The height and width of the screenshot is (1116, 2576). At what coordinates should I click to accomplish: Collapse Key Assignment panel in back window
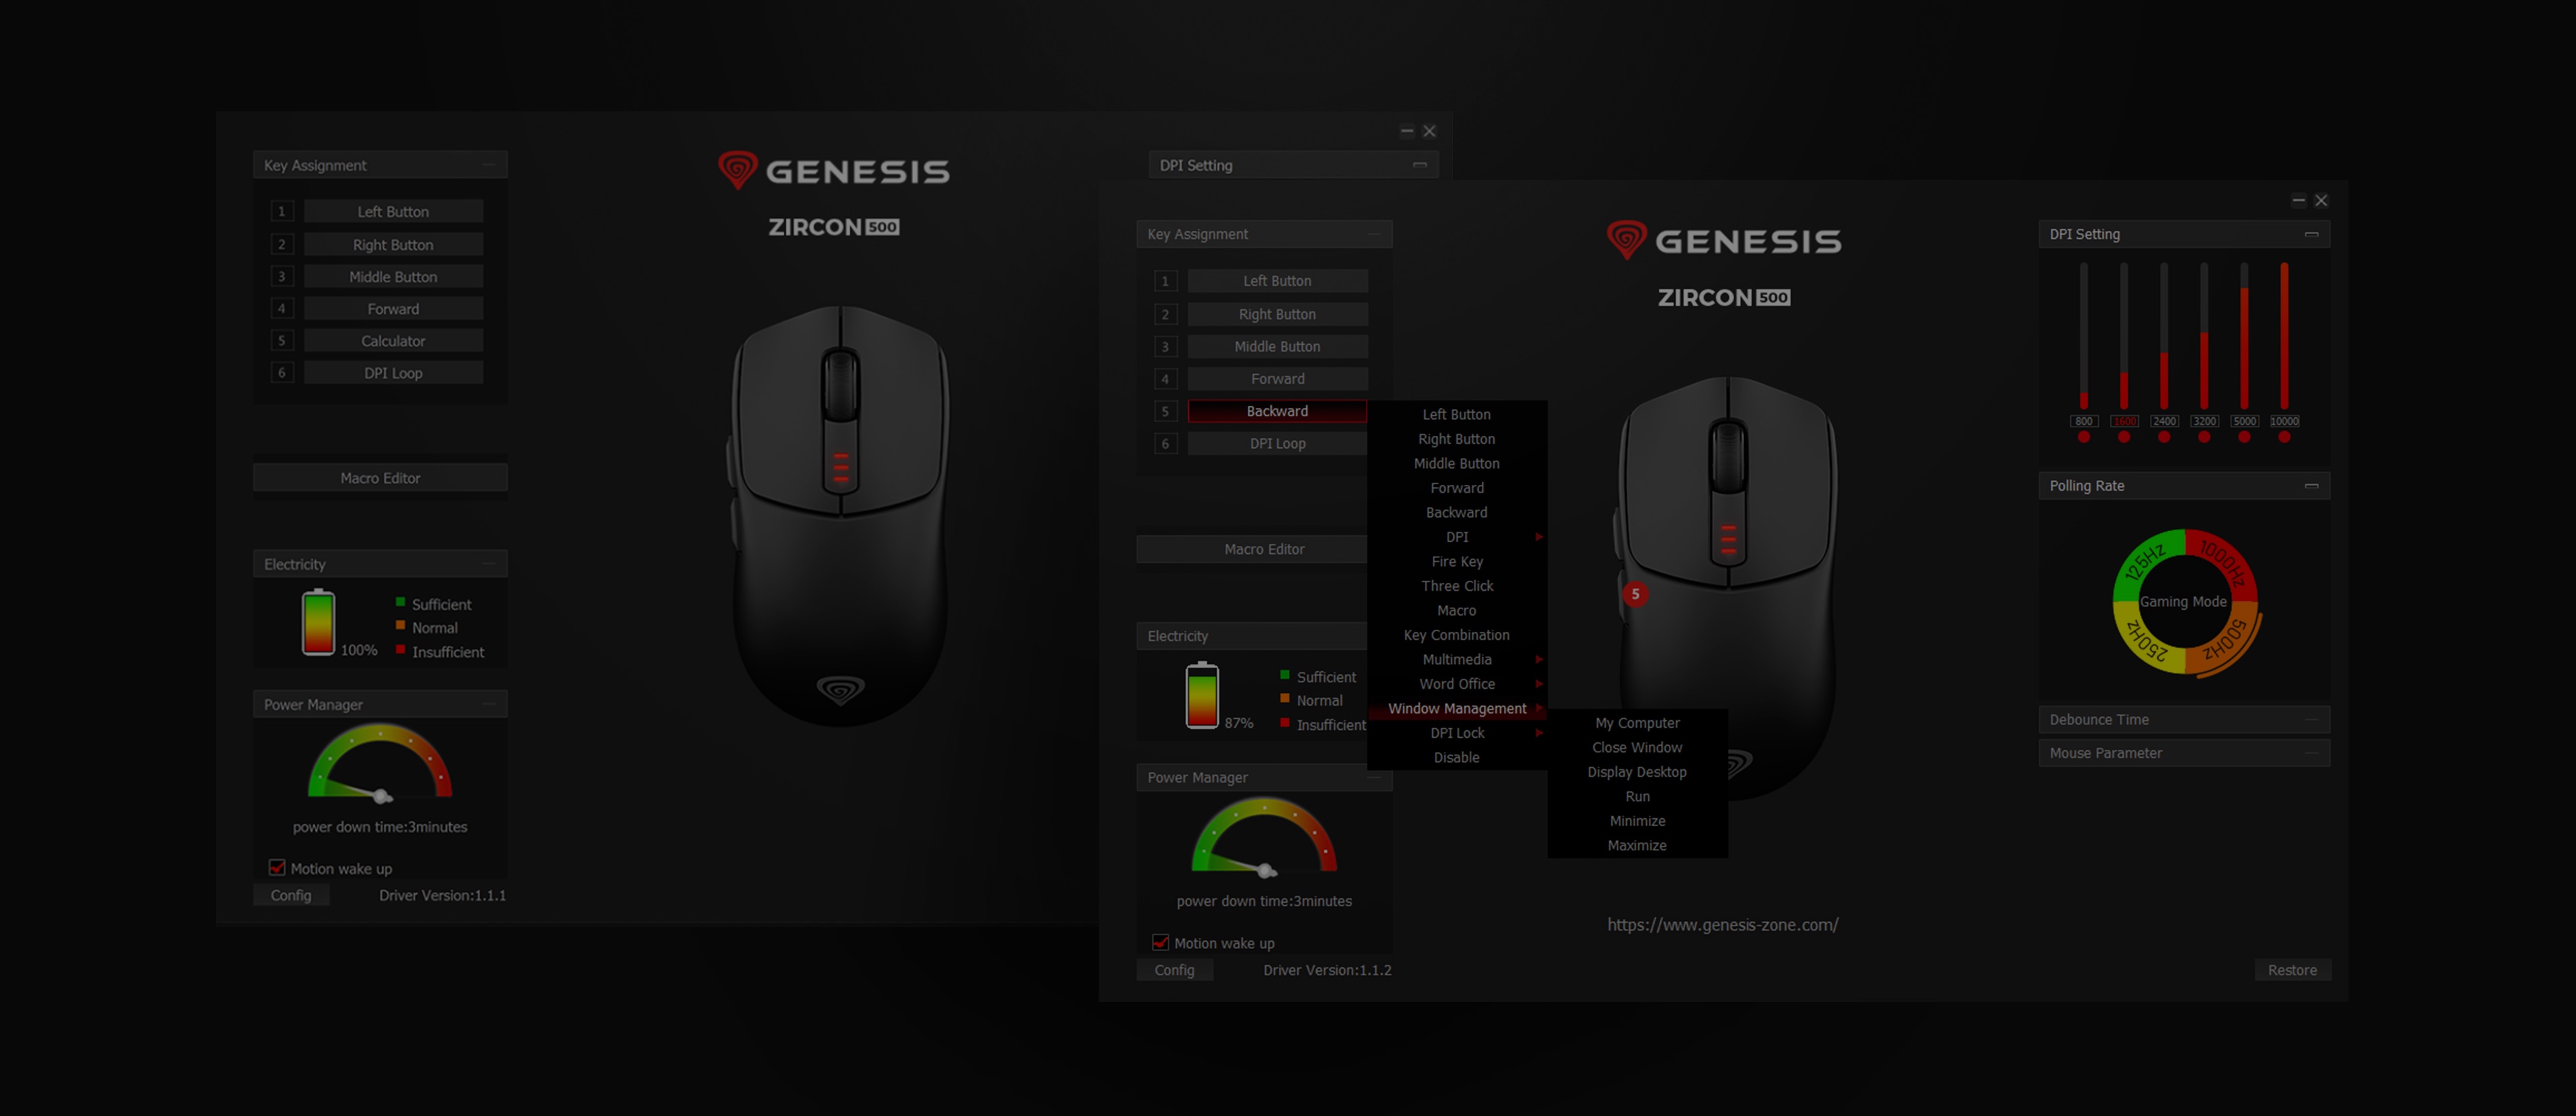click(x=489, y=165)
